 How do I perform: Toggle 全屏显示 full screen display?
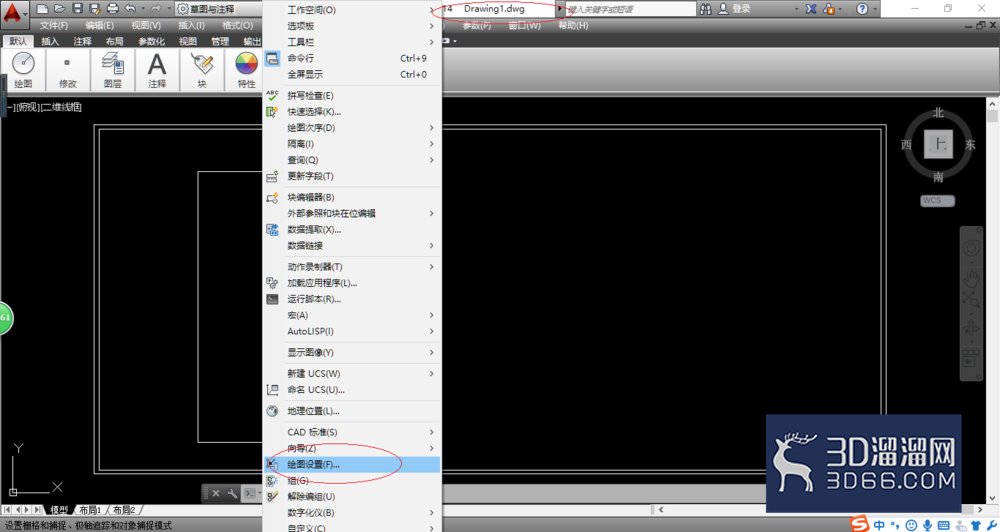click(x=352, y=74)
